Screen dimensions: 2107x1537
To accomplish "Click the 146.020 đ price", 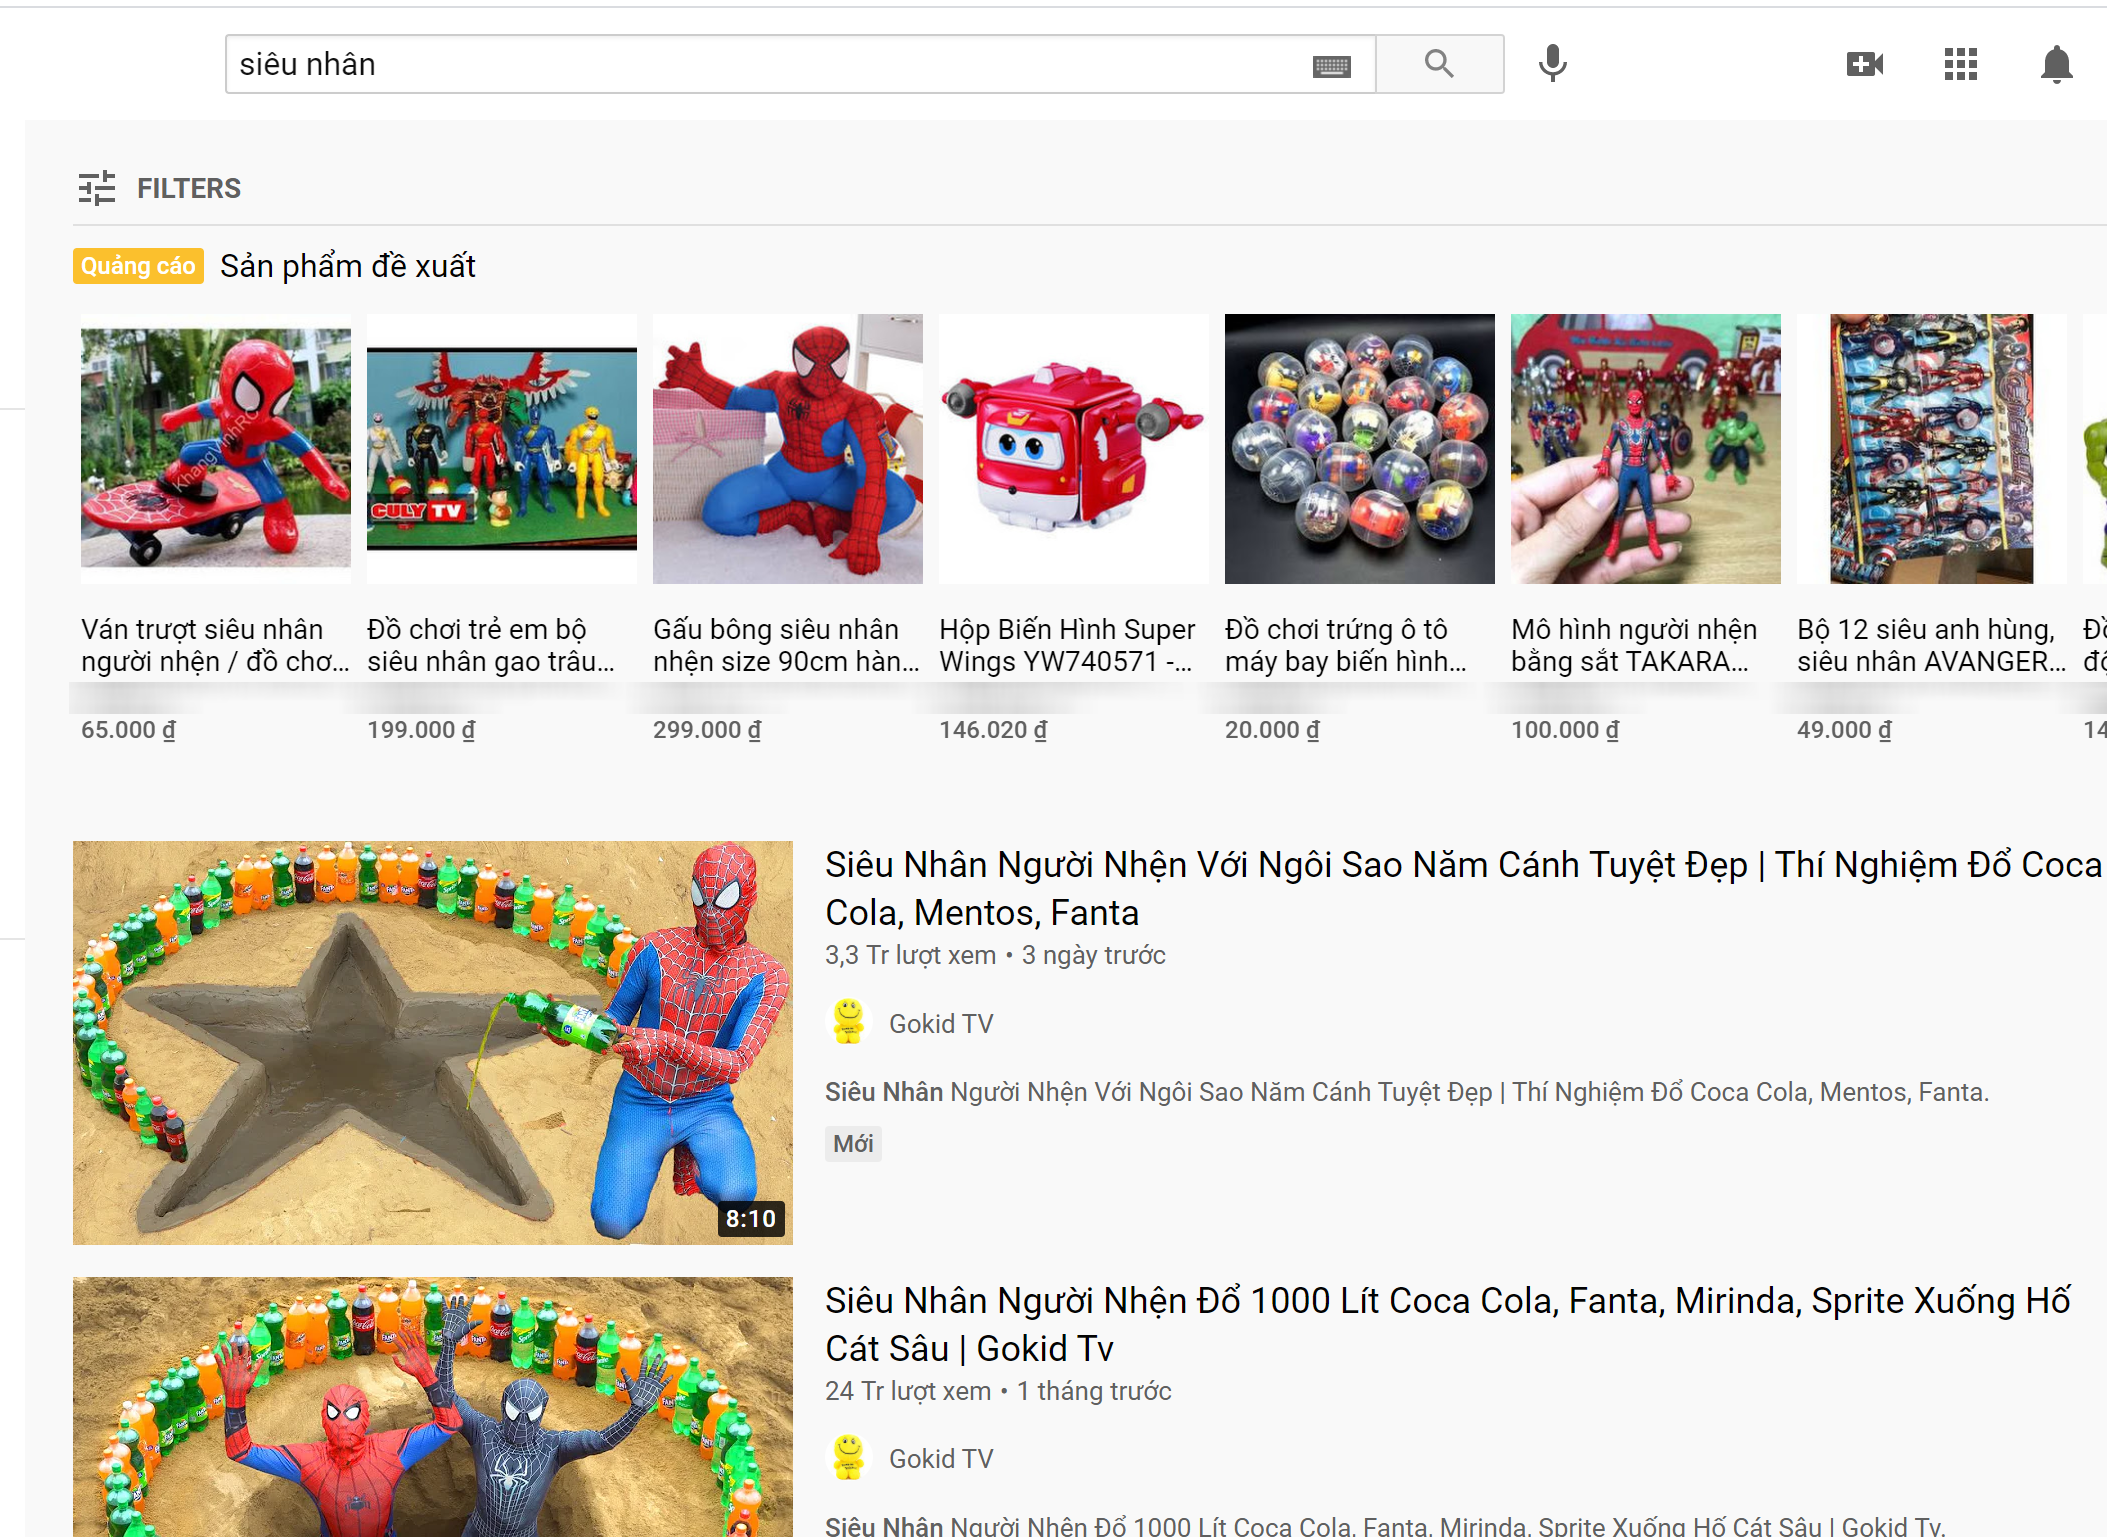I will (993, 730).
